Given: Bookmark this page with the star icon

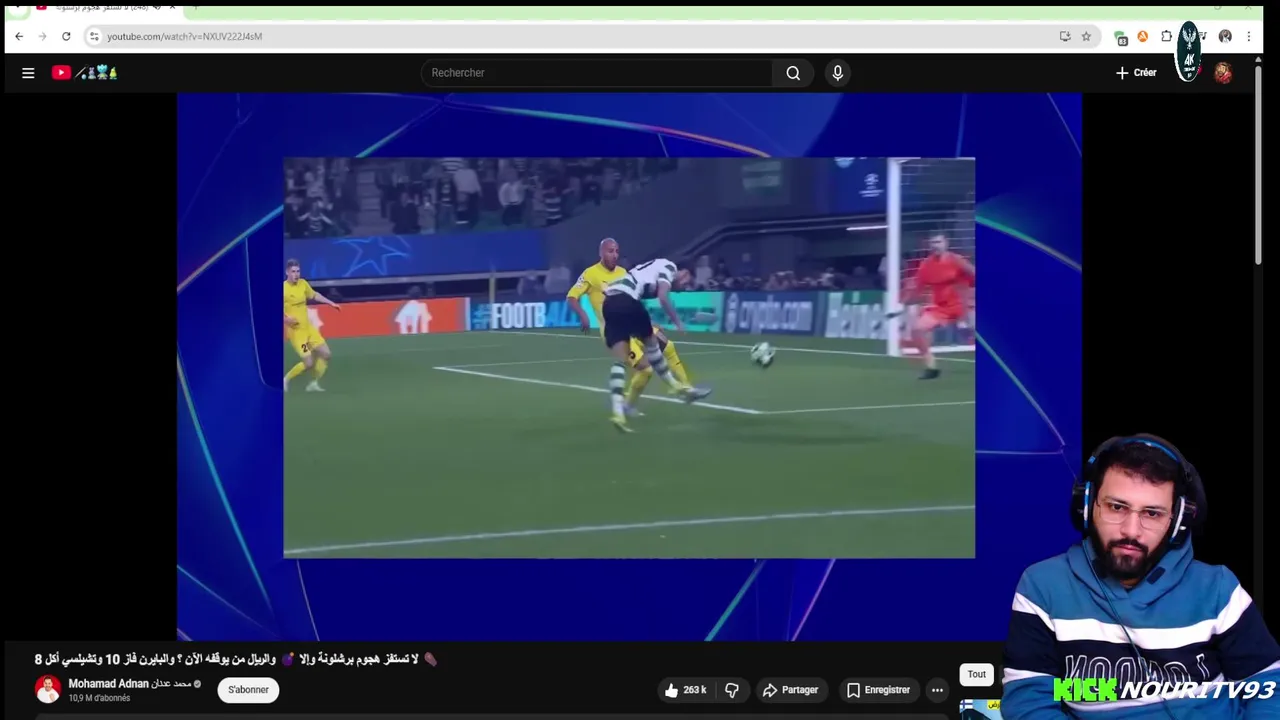Looking at the screenshot, I should [x=1086, y=36].
